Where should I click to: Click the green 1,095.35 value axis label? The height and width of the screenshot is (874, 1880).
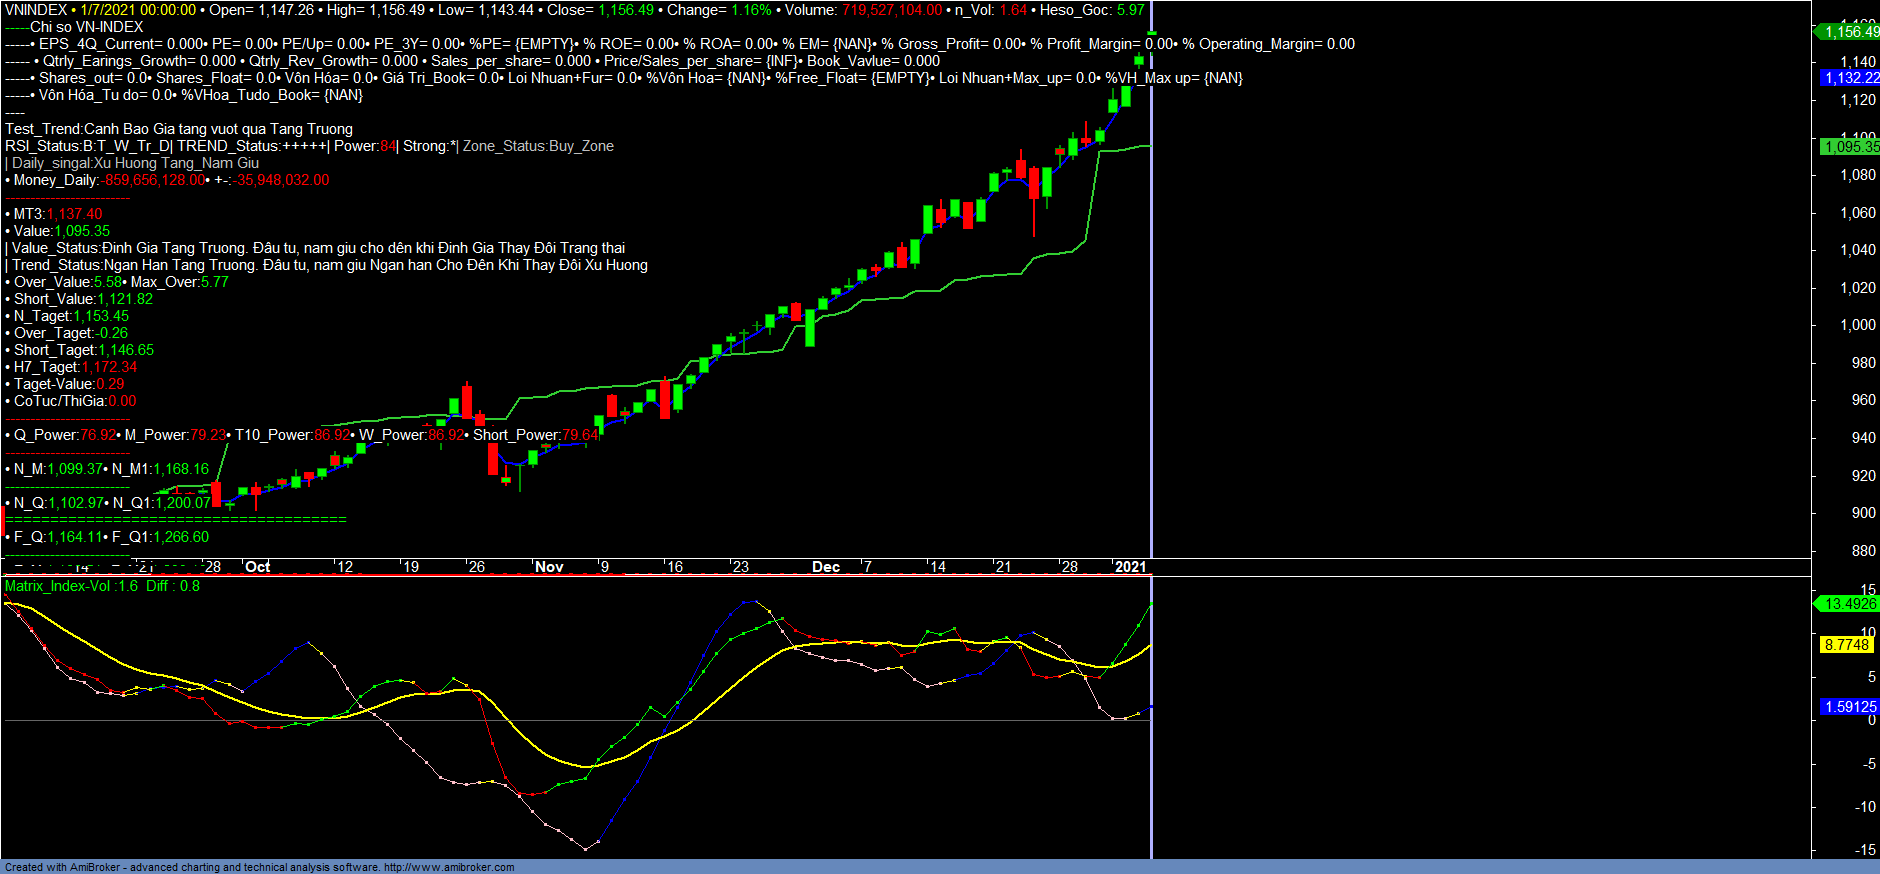[x=1850, y=147]
